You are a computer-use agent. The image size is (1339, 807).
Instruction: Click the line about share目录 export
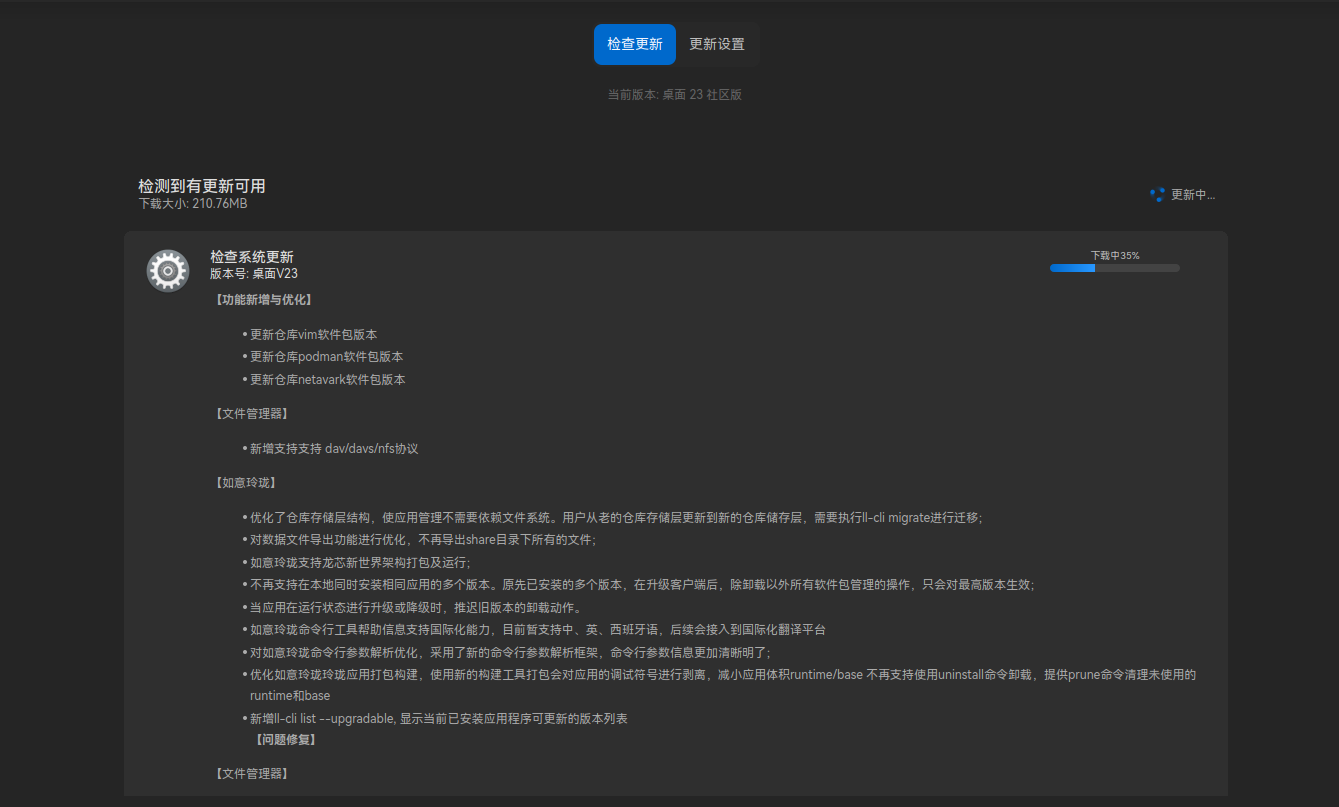click(x=423, y=540)
